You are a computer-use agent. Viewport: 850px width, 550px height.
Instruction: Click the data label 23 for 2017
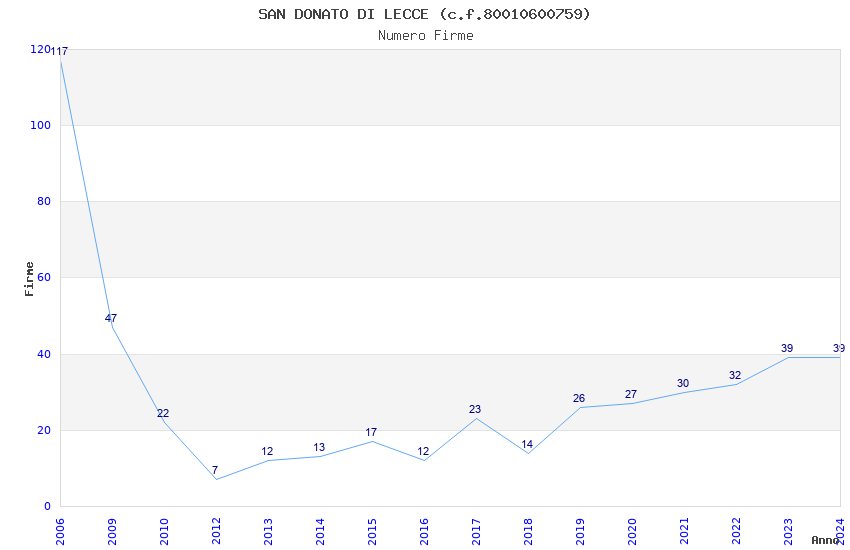pos(475,410)
